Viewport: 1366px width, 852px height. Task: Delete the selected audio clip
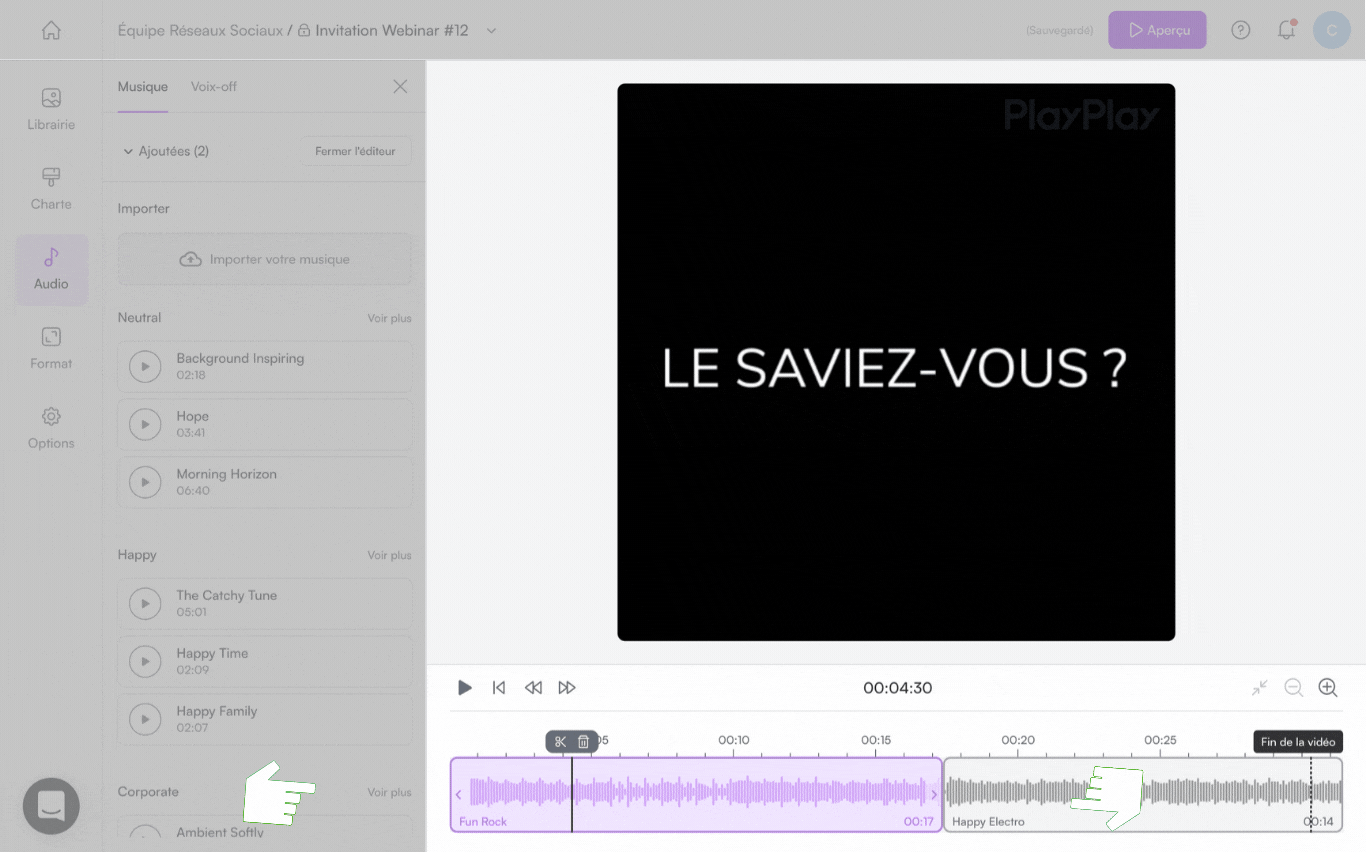pos(584,742)
